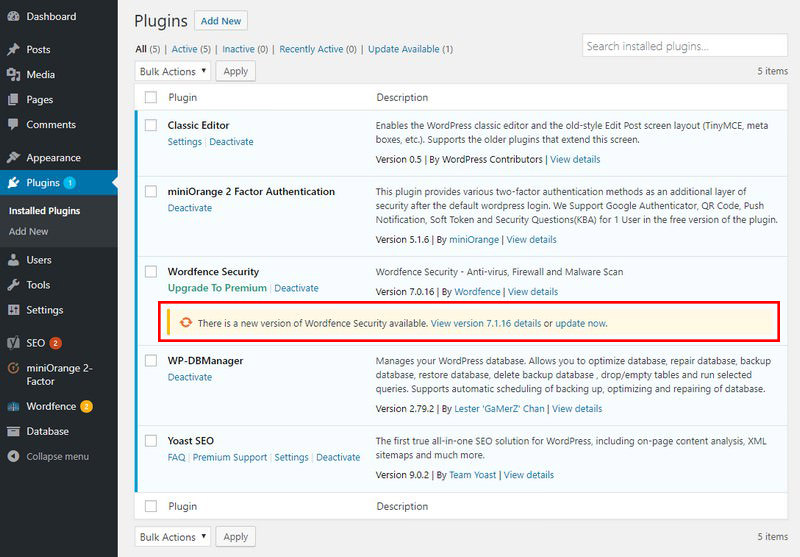800x557 pixels.
Task: Click the Settings sliders icon
Action: click(x=13, y=310)
